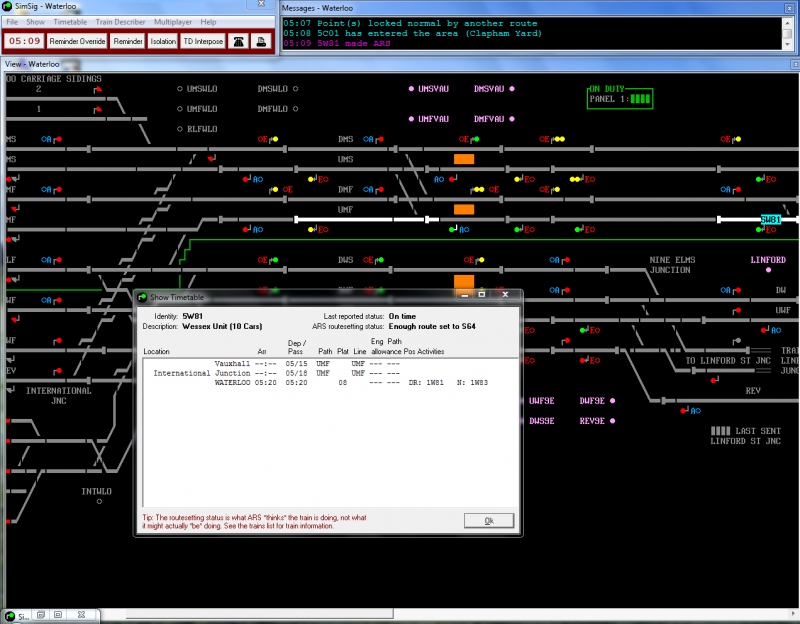Viewport: 800px width, 624px height.
Task: Click the TD Interpose button
Action: (x=203, y=41)
